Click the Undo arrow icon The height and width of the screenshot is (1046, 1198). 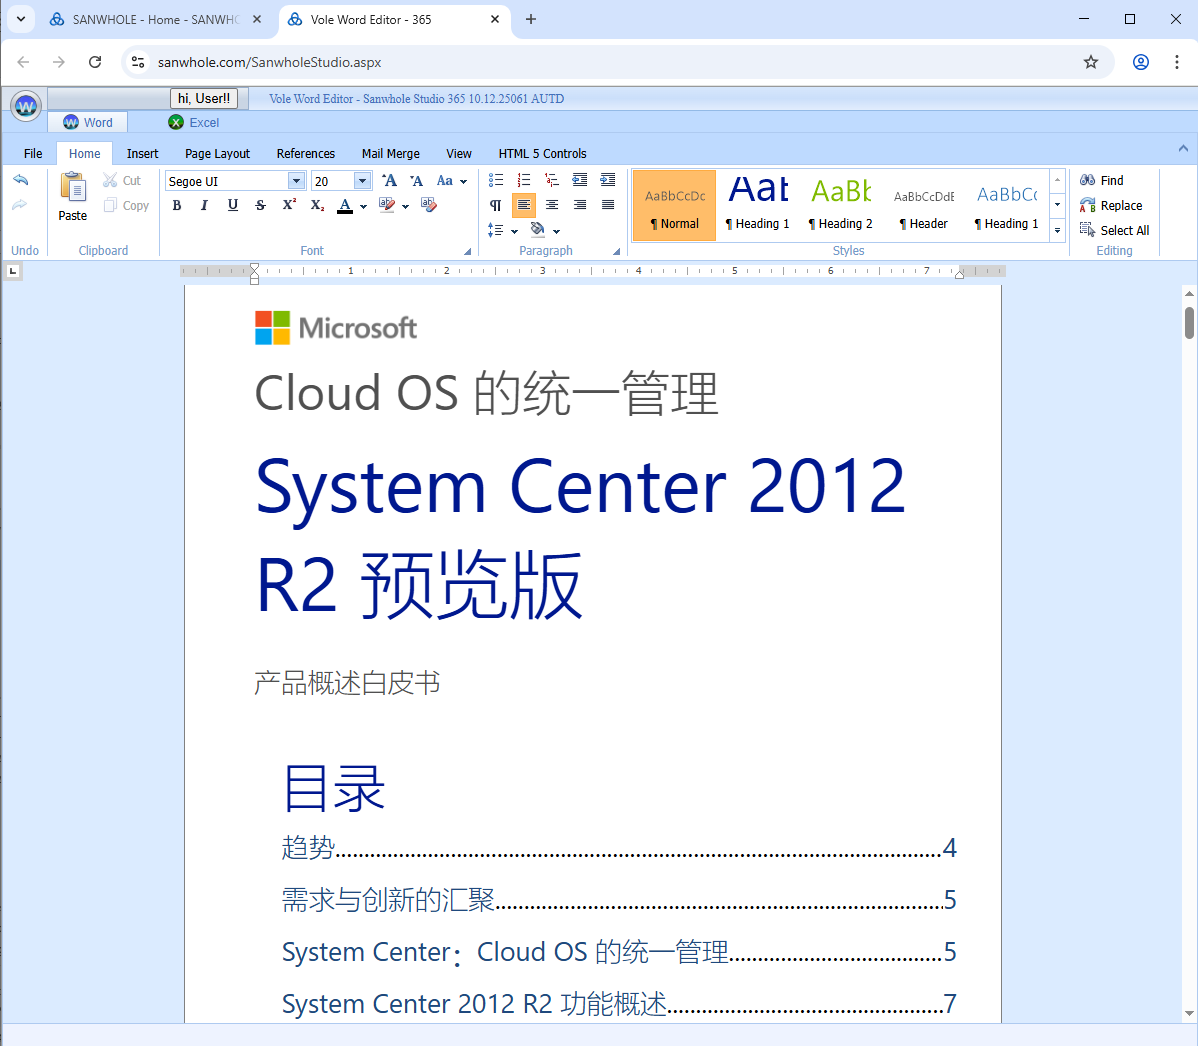pyautogui.click(x=21, y=180)
